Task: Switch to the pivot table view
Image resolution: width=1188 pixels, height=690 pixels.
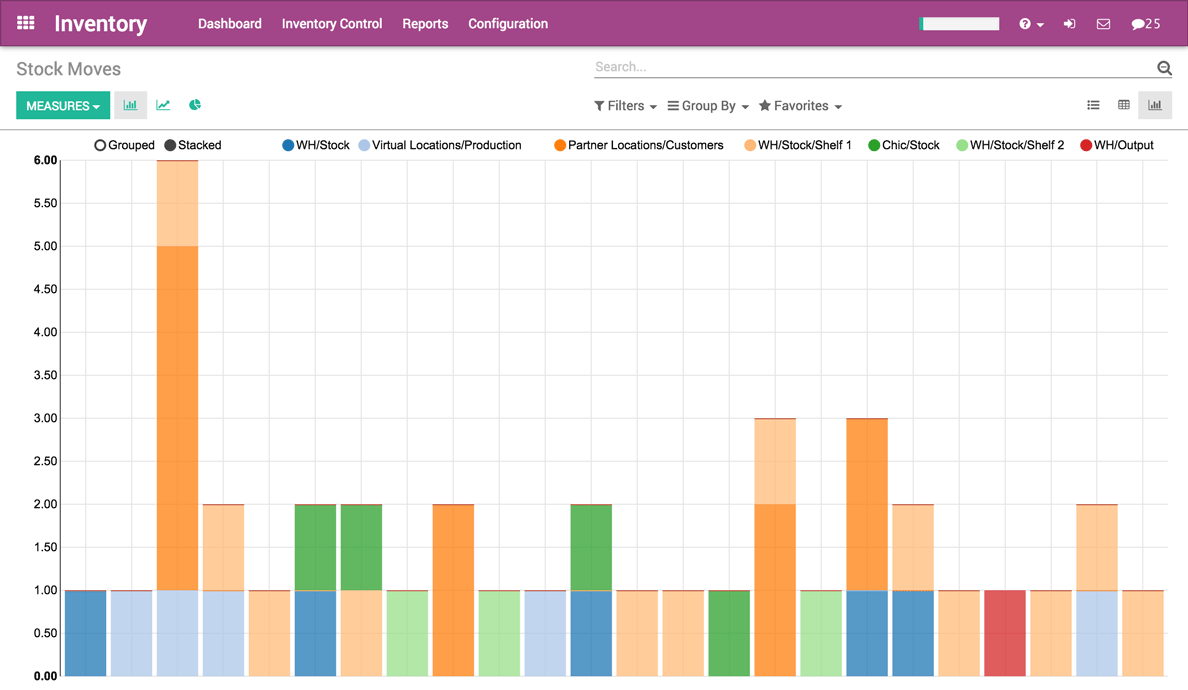Action: coord(1123,103)
